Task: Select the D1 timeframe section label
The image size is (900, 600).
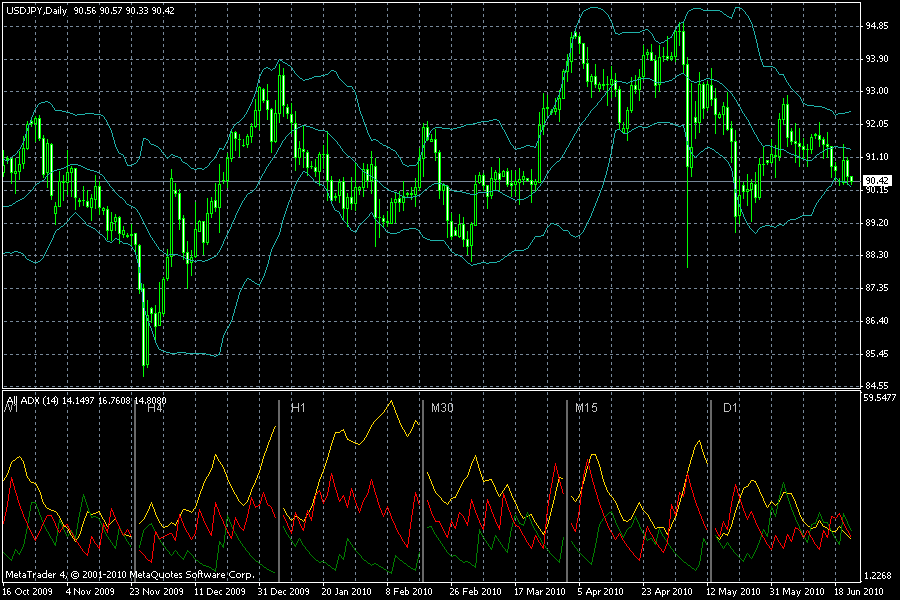Action: coord(730,408)
